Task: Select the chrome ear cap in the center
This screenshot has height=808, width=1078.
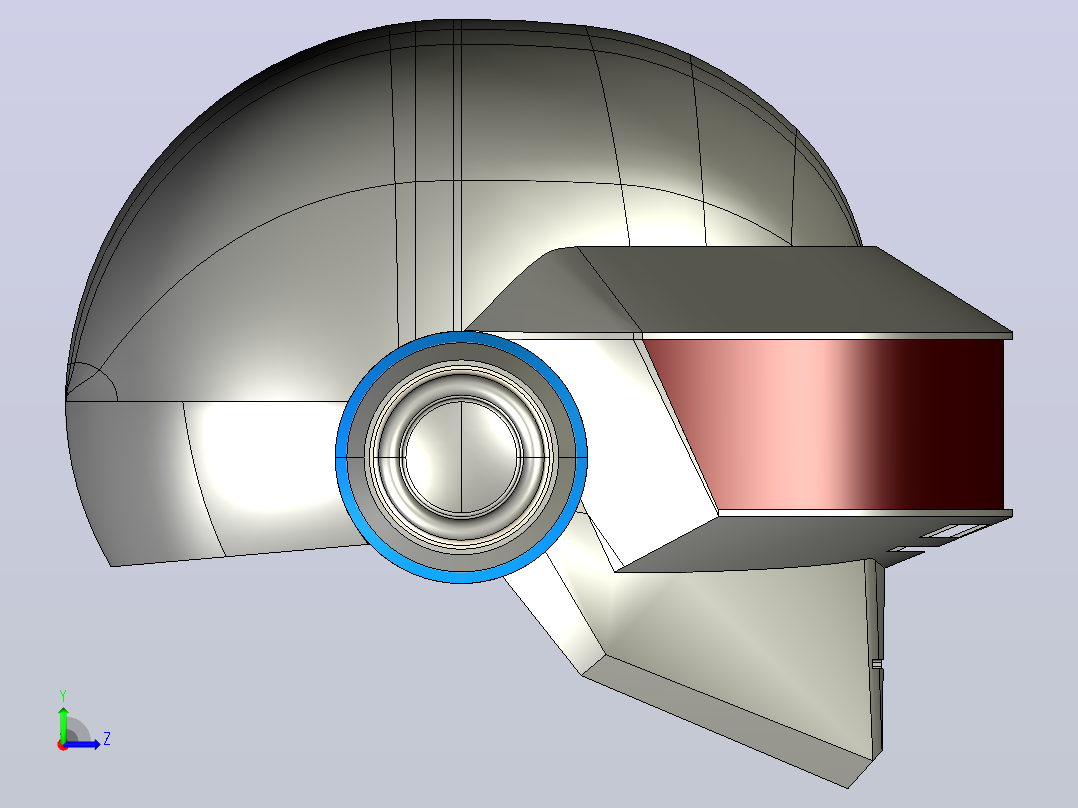Action: 461,457
